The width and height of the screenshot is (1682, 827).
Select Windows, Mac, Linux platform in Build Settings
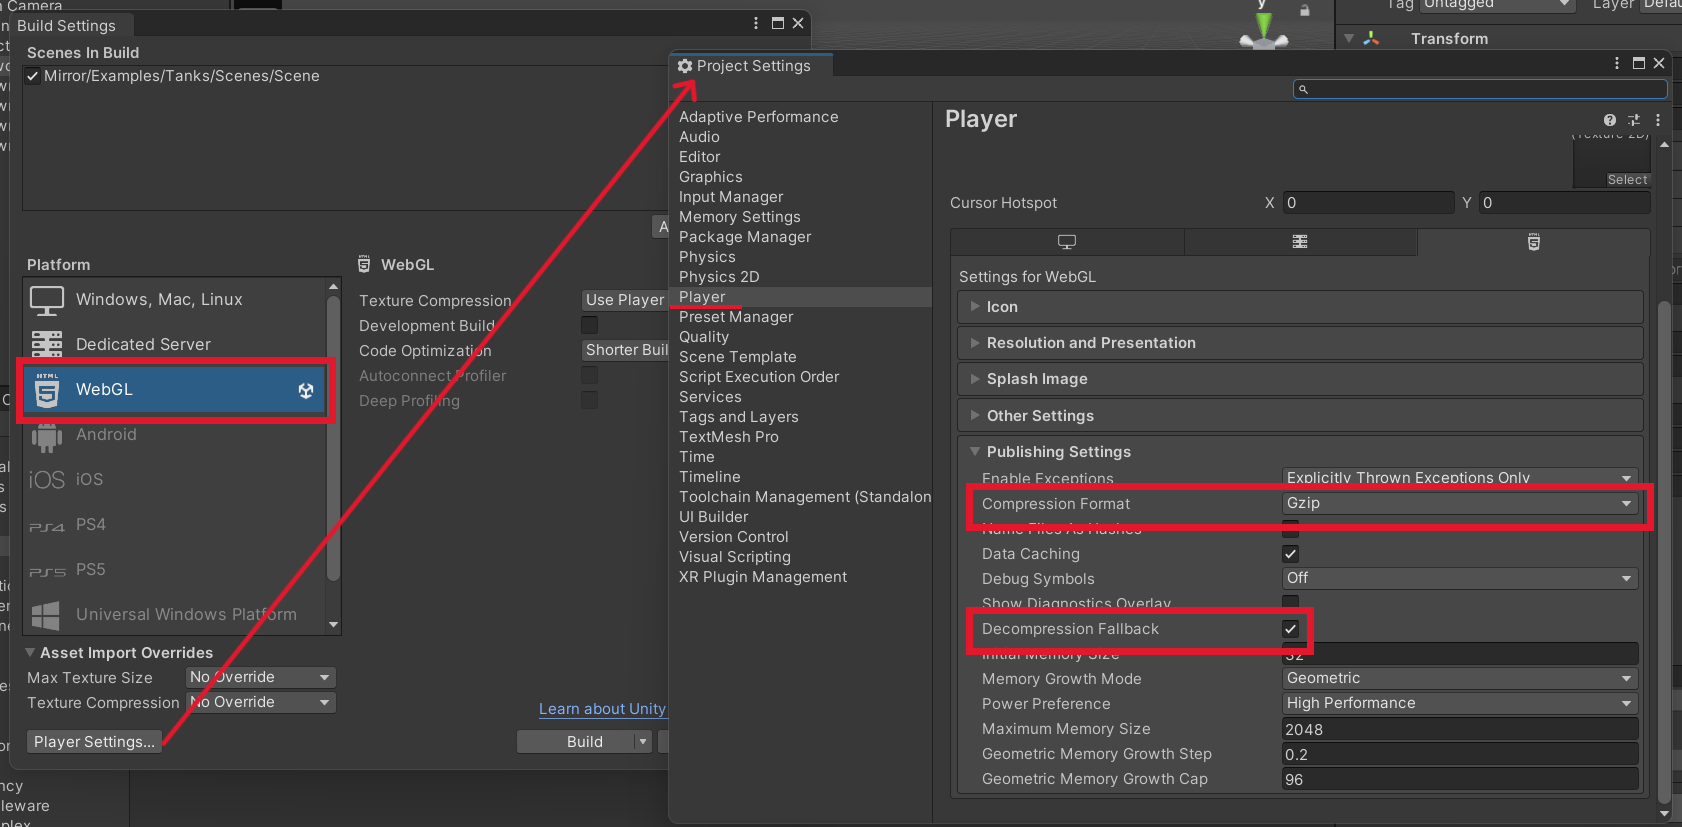[160, 300]
